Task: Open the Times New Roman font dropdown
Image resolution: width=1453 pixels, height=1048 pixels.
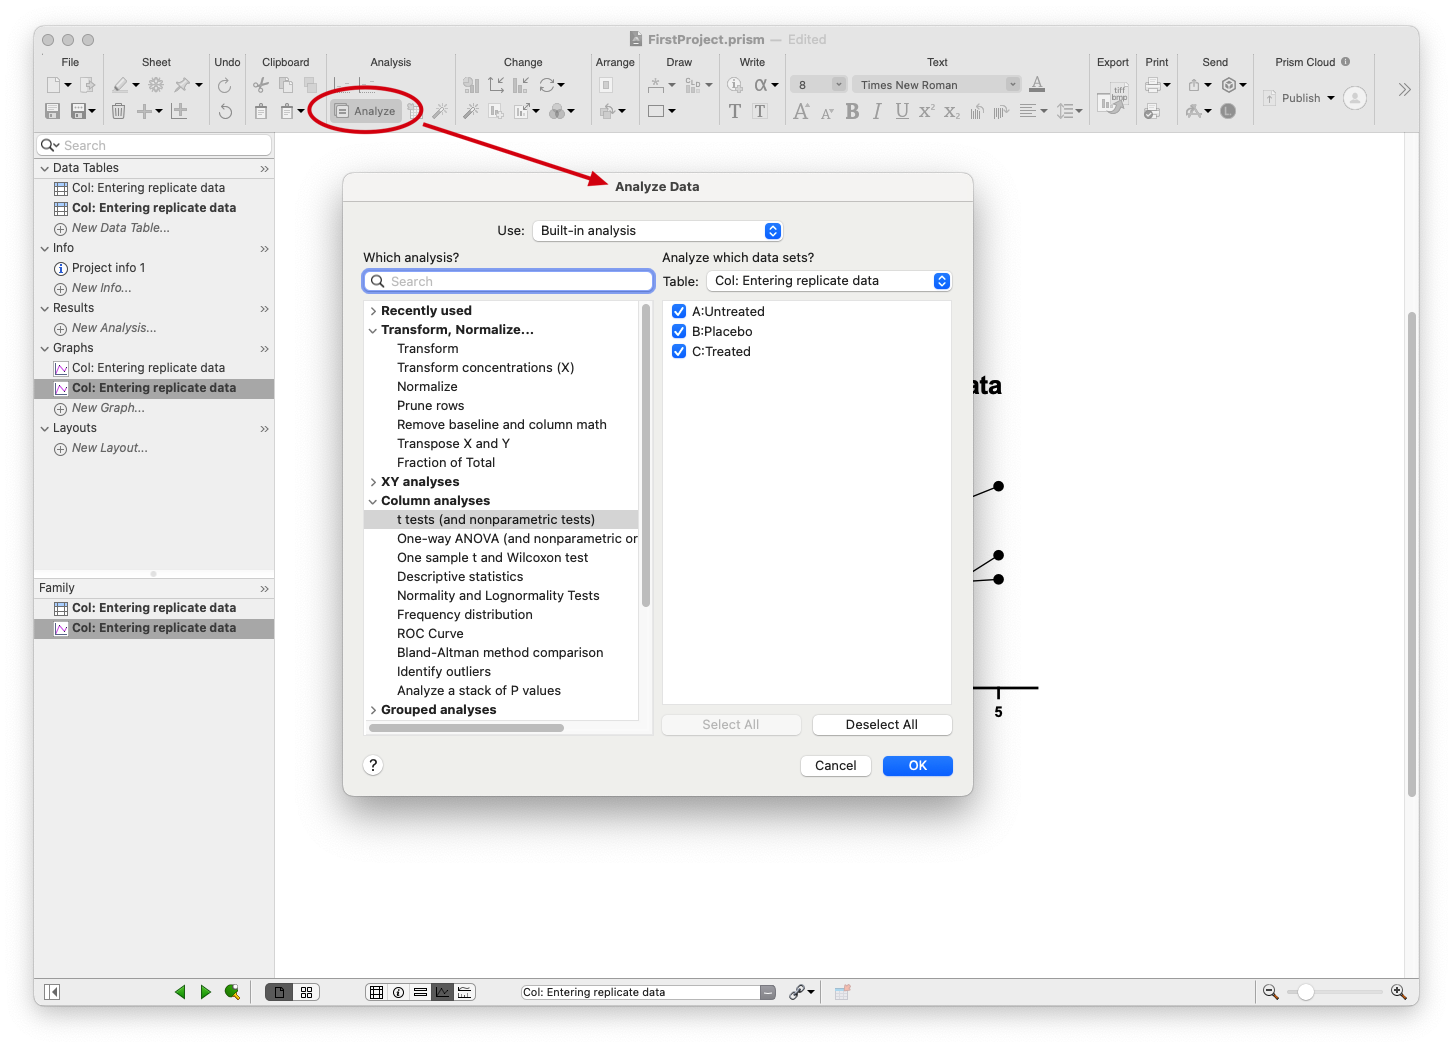Action: [x=937, y=85]
